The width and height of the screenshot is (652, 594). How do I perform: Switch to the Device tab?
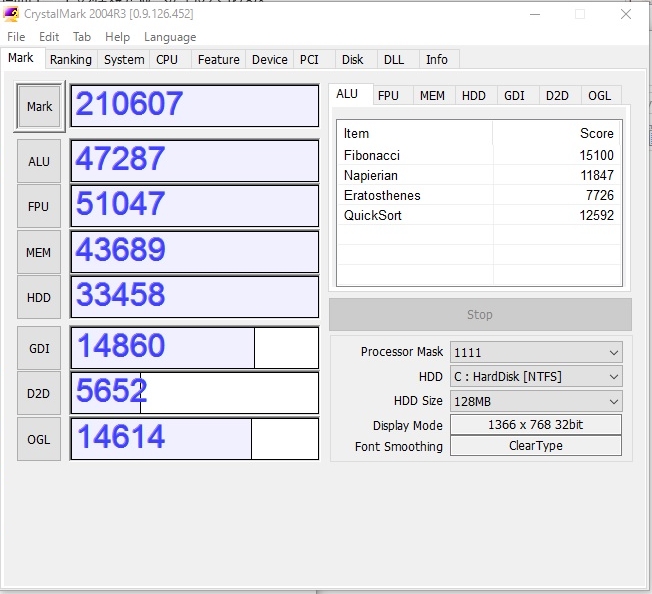pyautogui.click(x=269, y=59)
